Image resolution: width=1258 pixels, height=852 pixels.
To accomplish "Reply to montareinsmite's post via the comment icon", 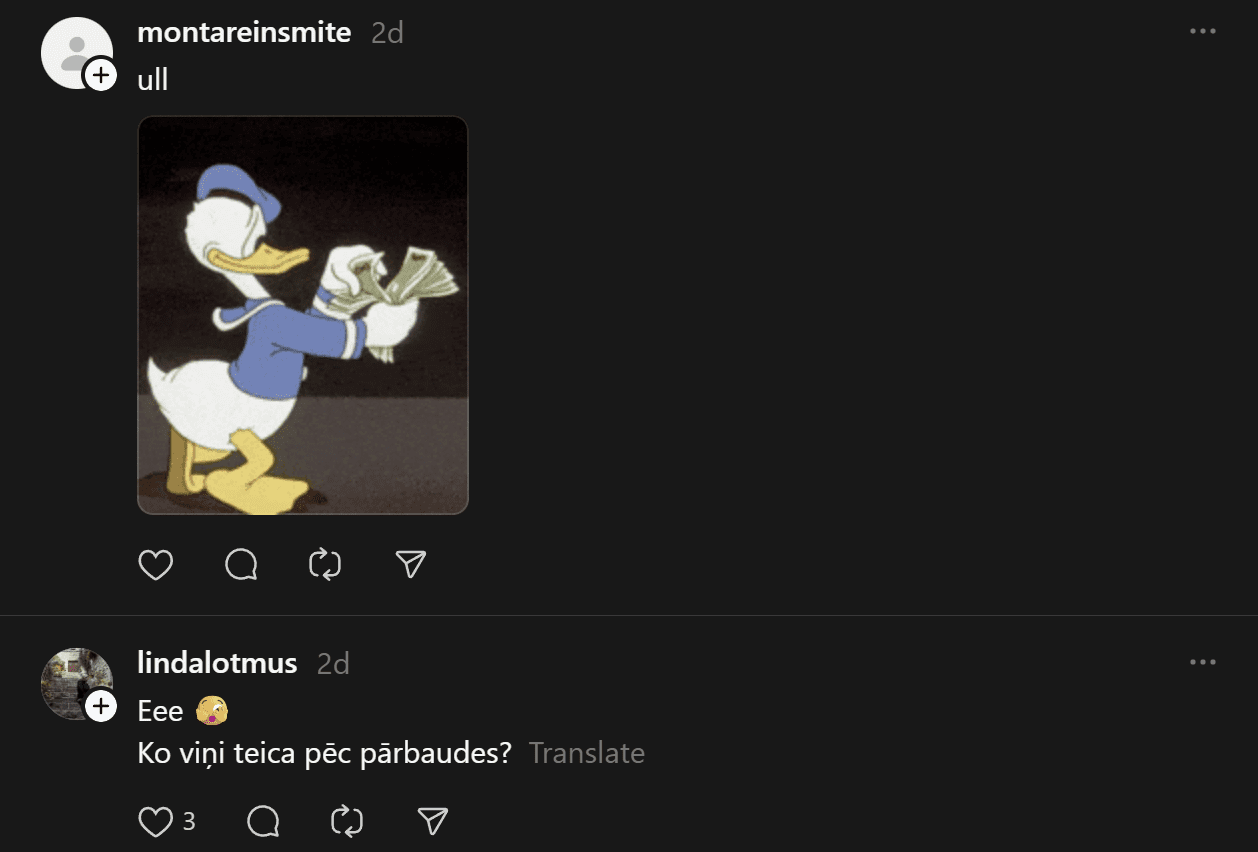I will click(241, 565).
